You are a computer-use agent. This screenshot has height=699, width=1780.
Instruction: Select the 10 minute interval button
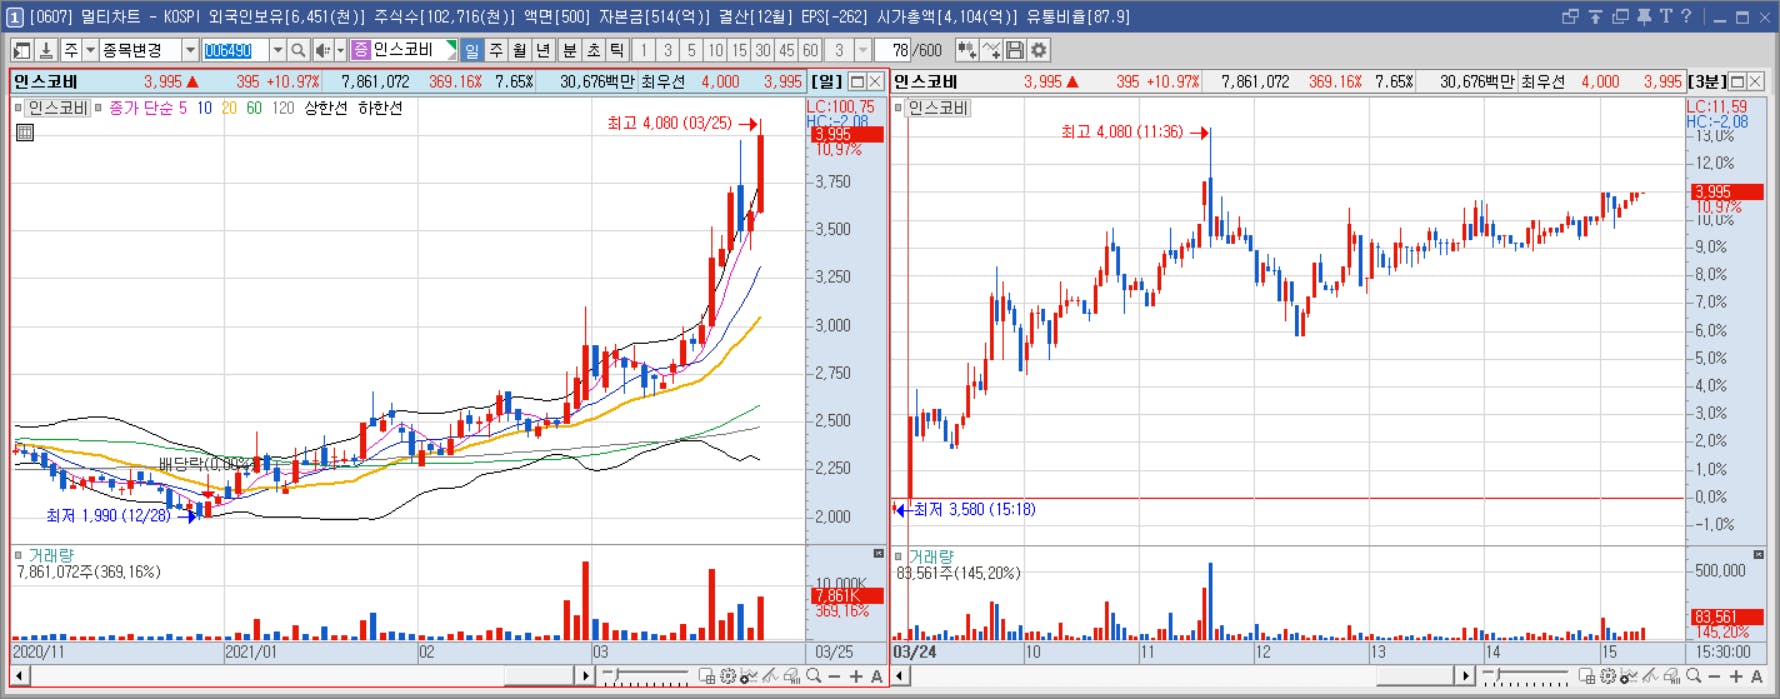pos(715,50)
